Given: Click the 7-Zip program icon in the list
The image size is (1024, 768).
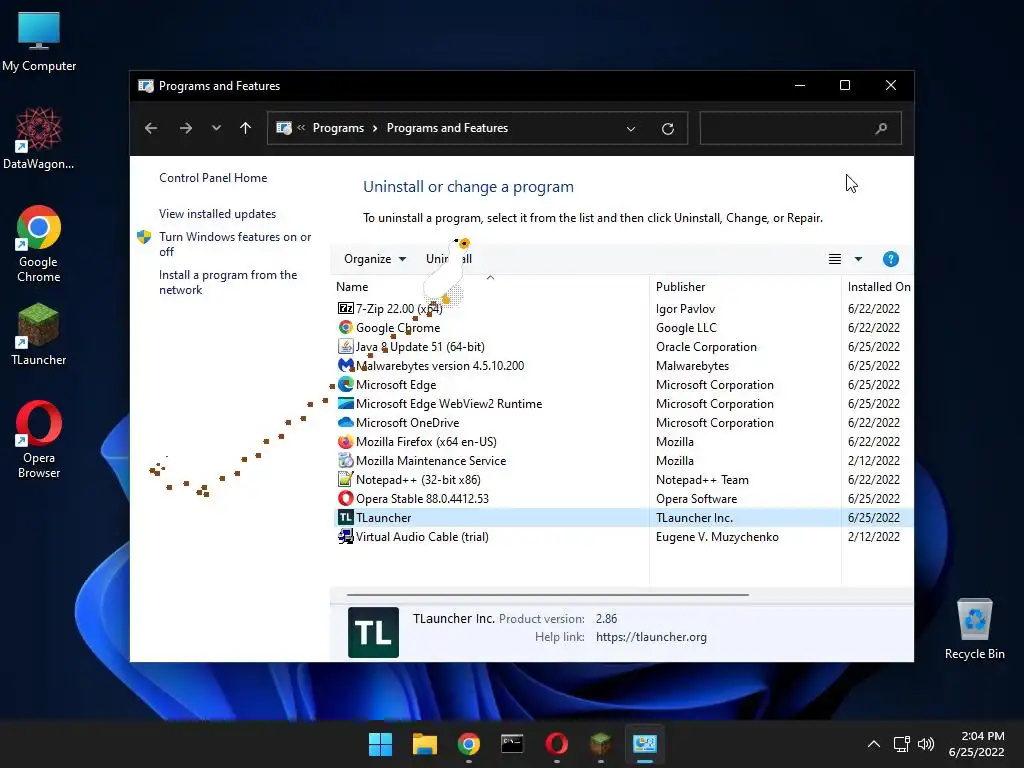Looking at the screenshot, I should [x=345, y=308].
